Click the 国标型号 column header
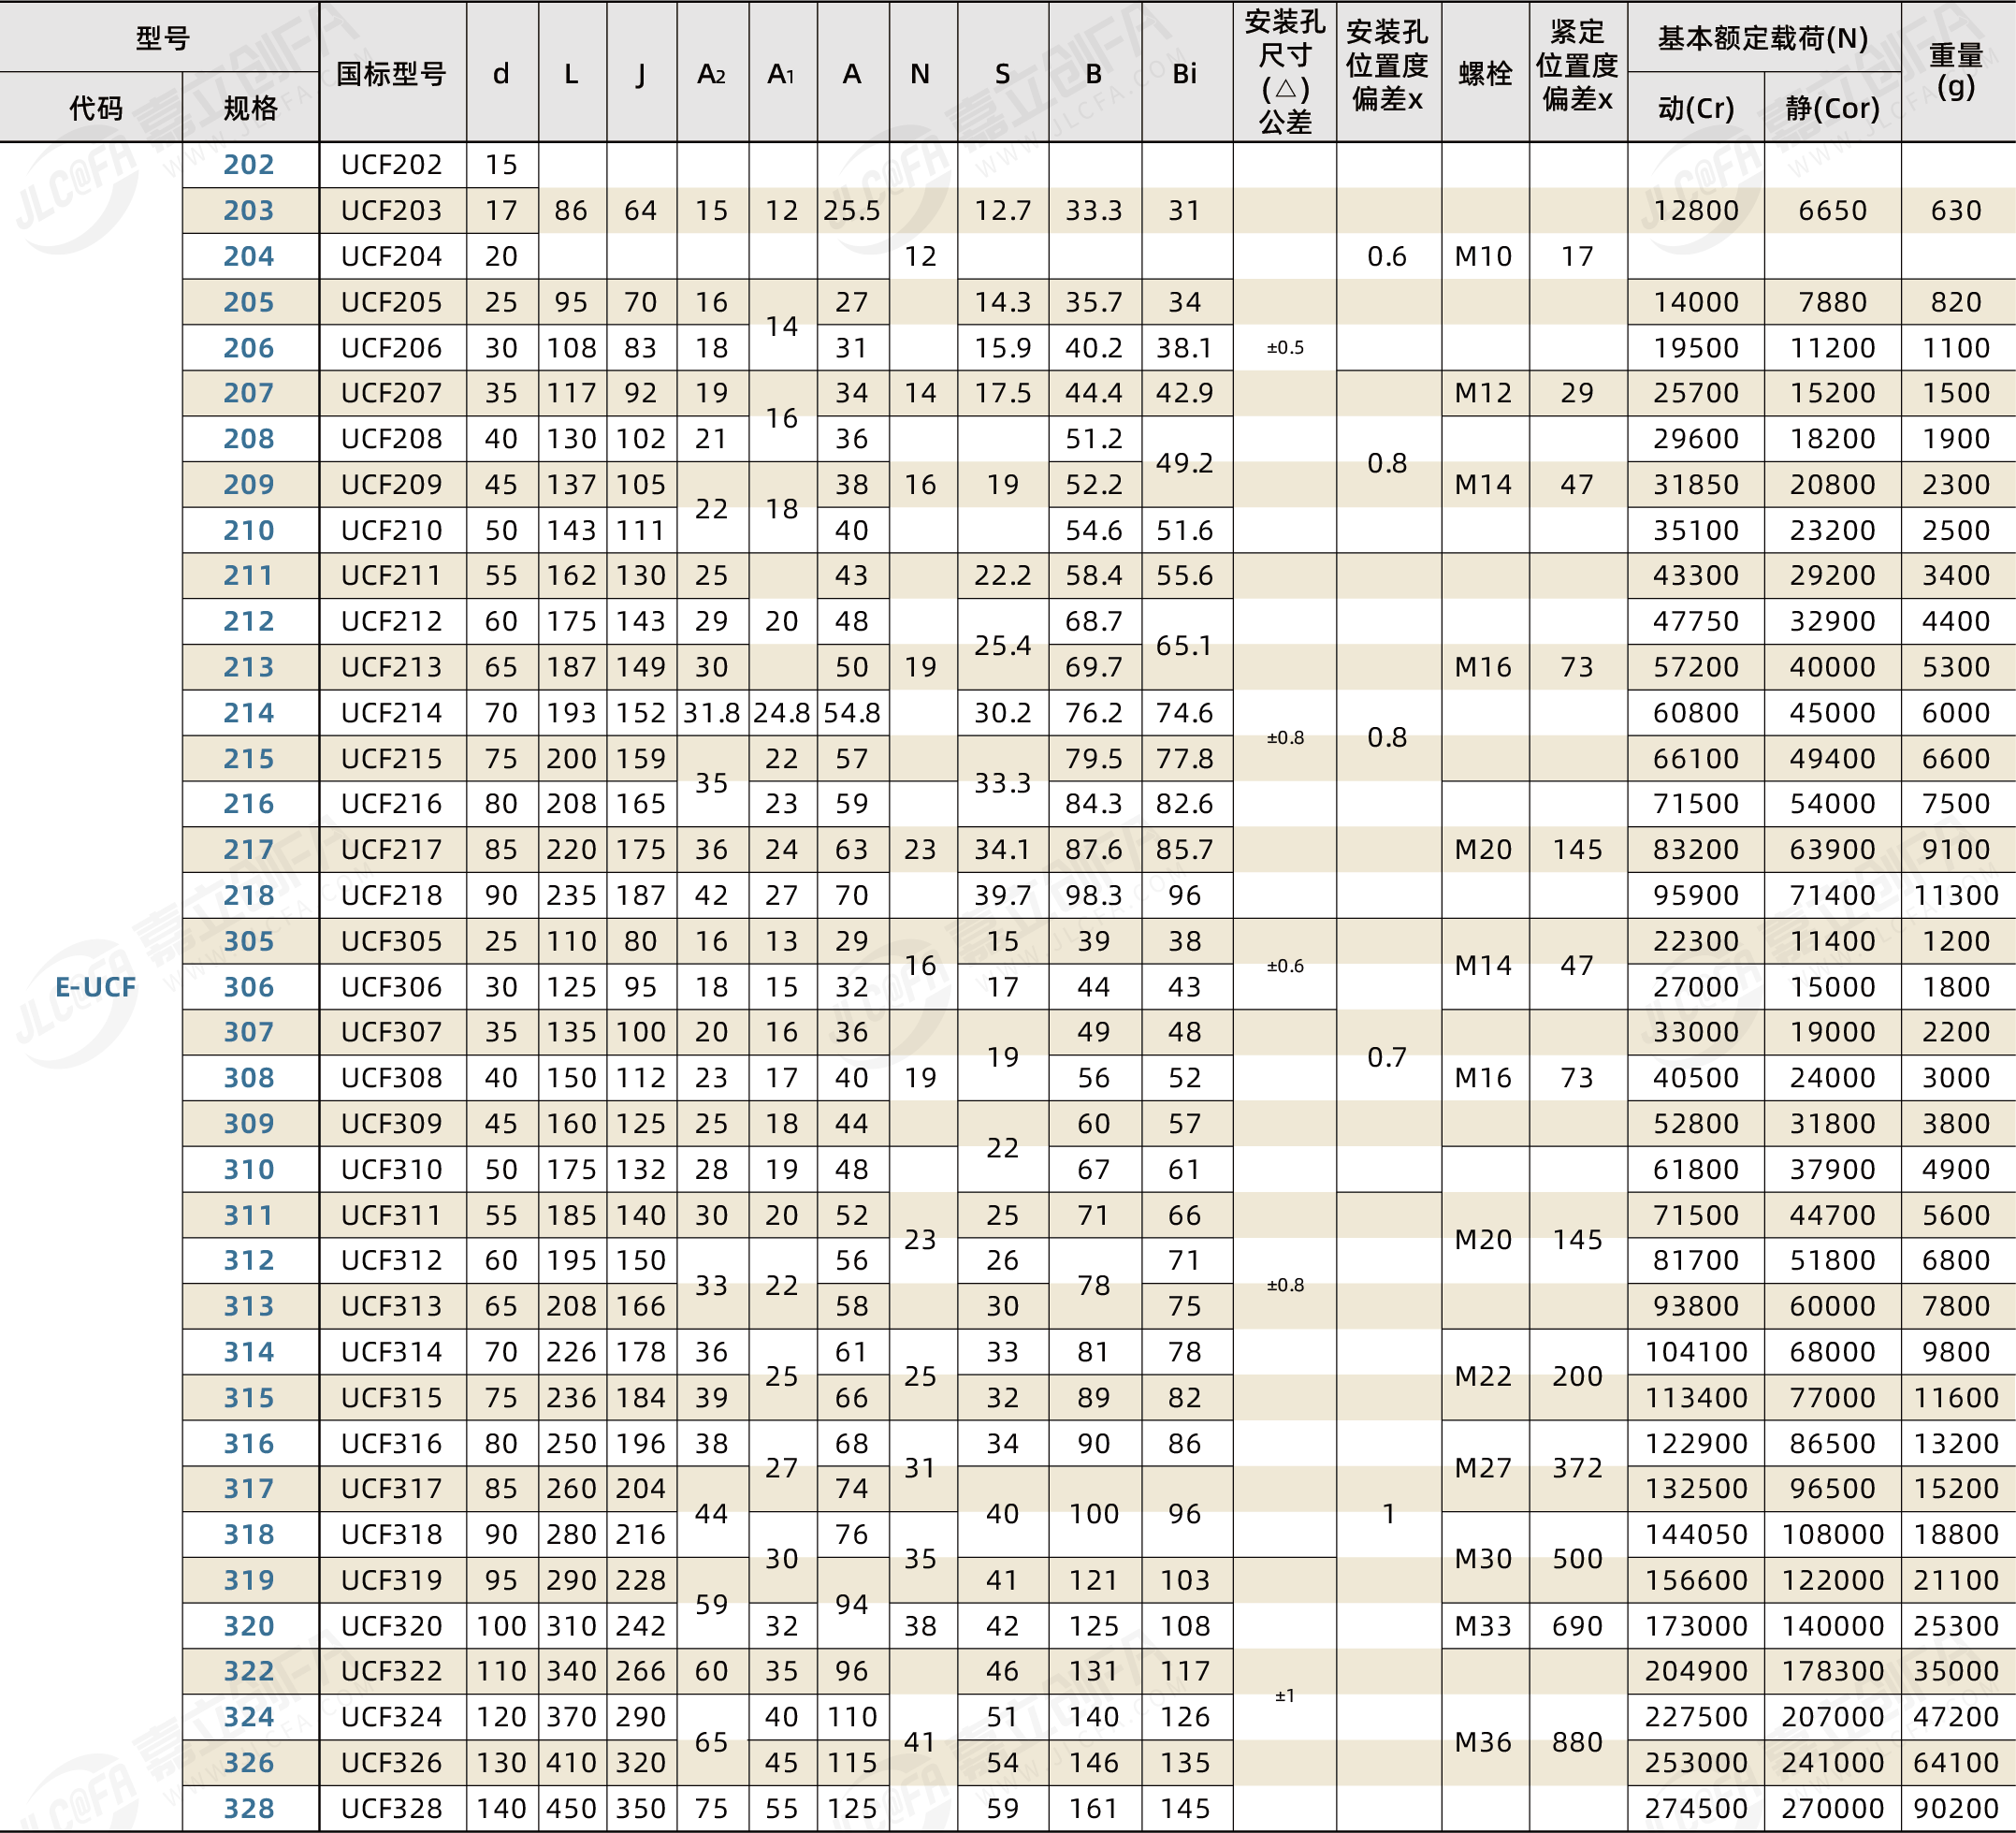2016x1833 pixels. [x=392, y=73]
